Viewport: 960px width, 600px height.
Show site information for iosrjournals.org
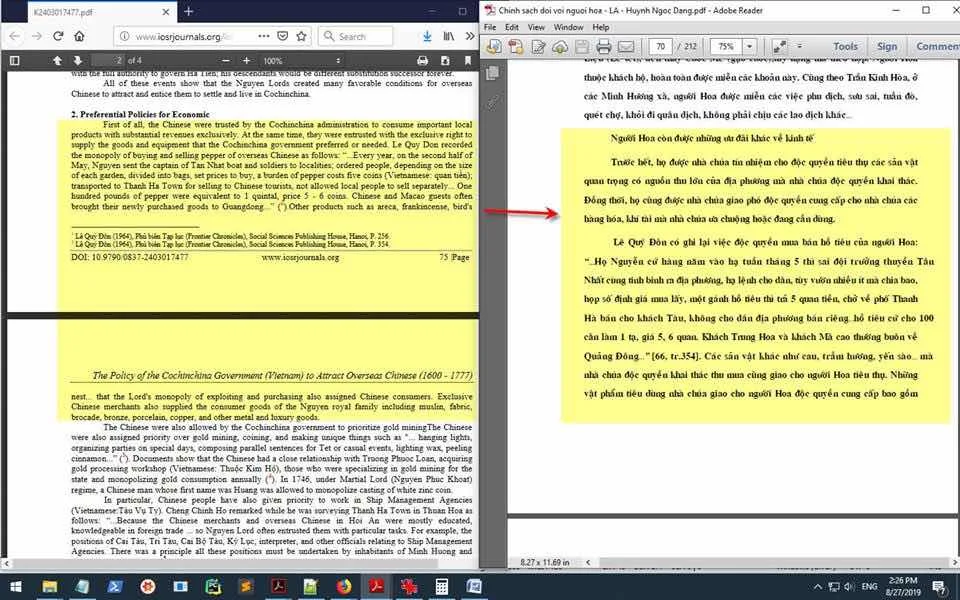tap(124, 36)
